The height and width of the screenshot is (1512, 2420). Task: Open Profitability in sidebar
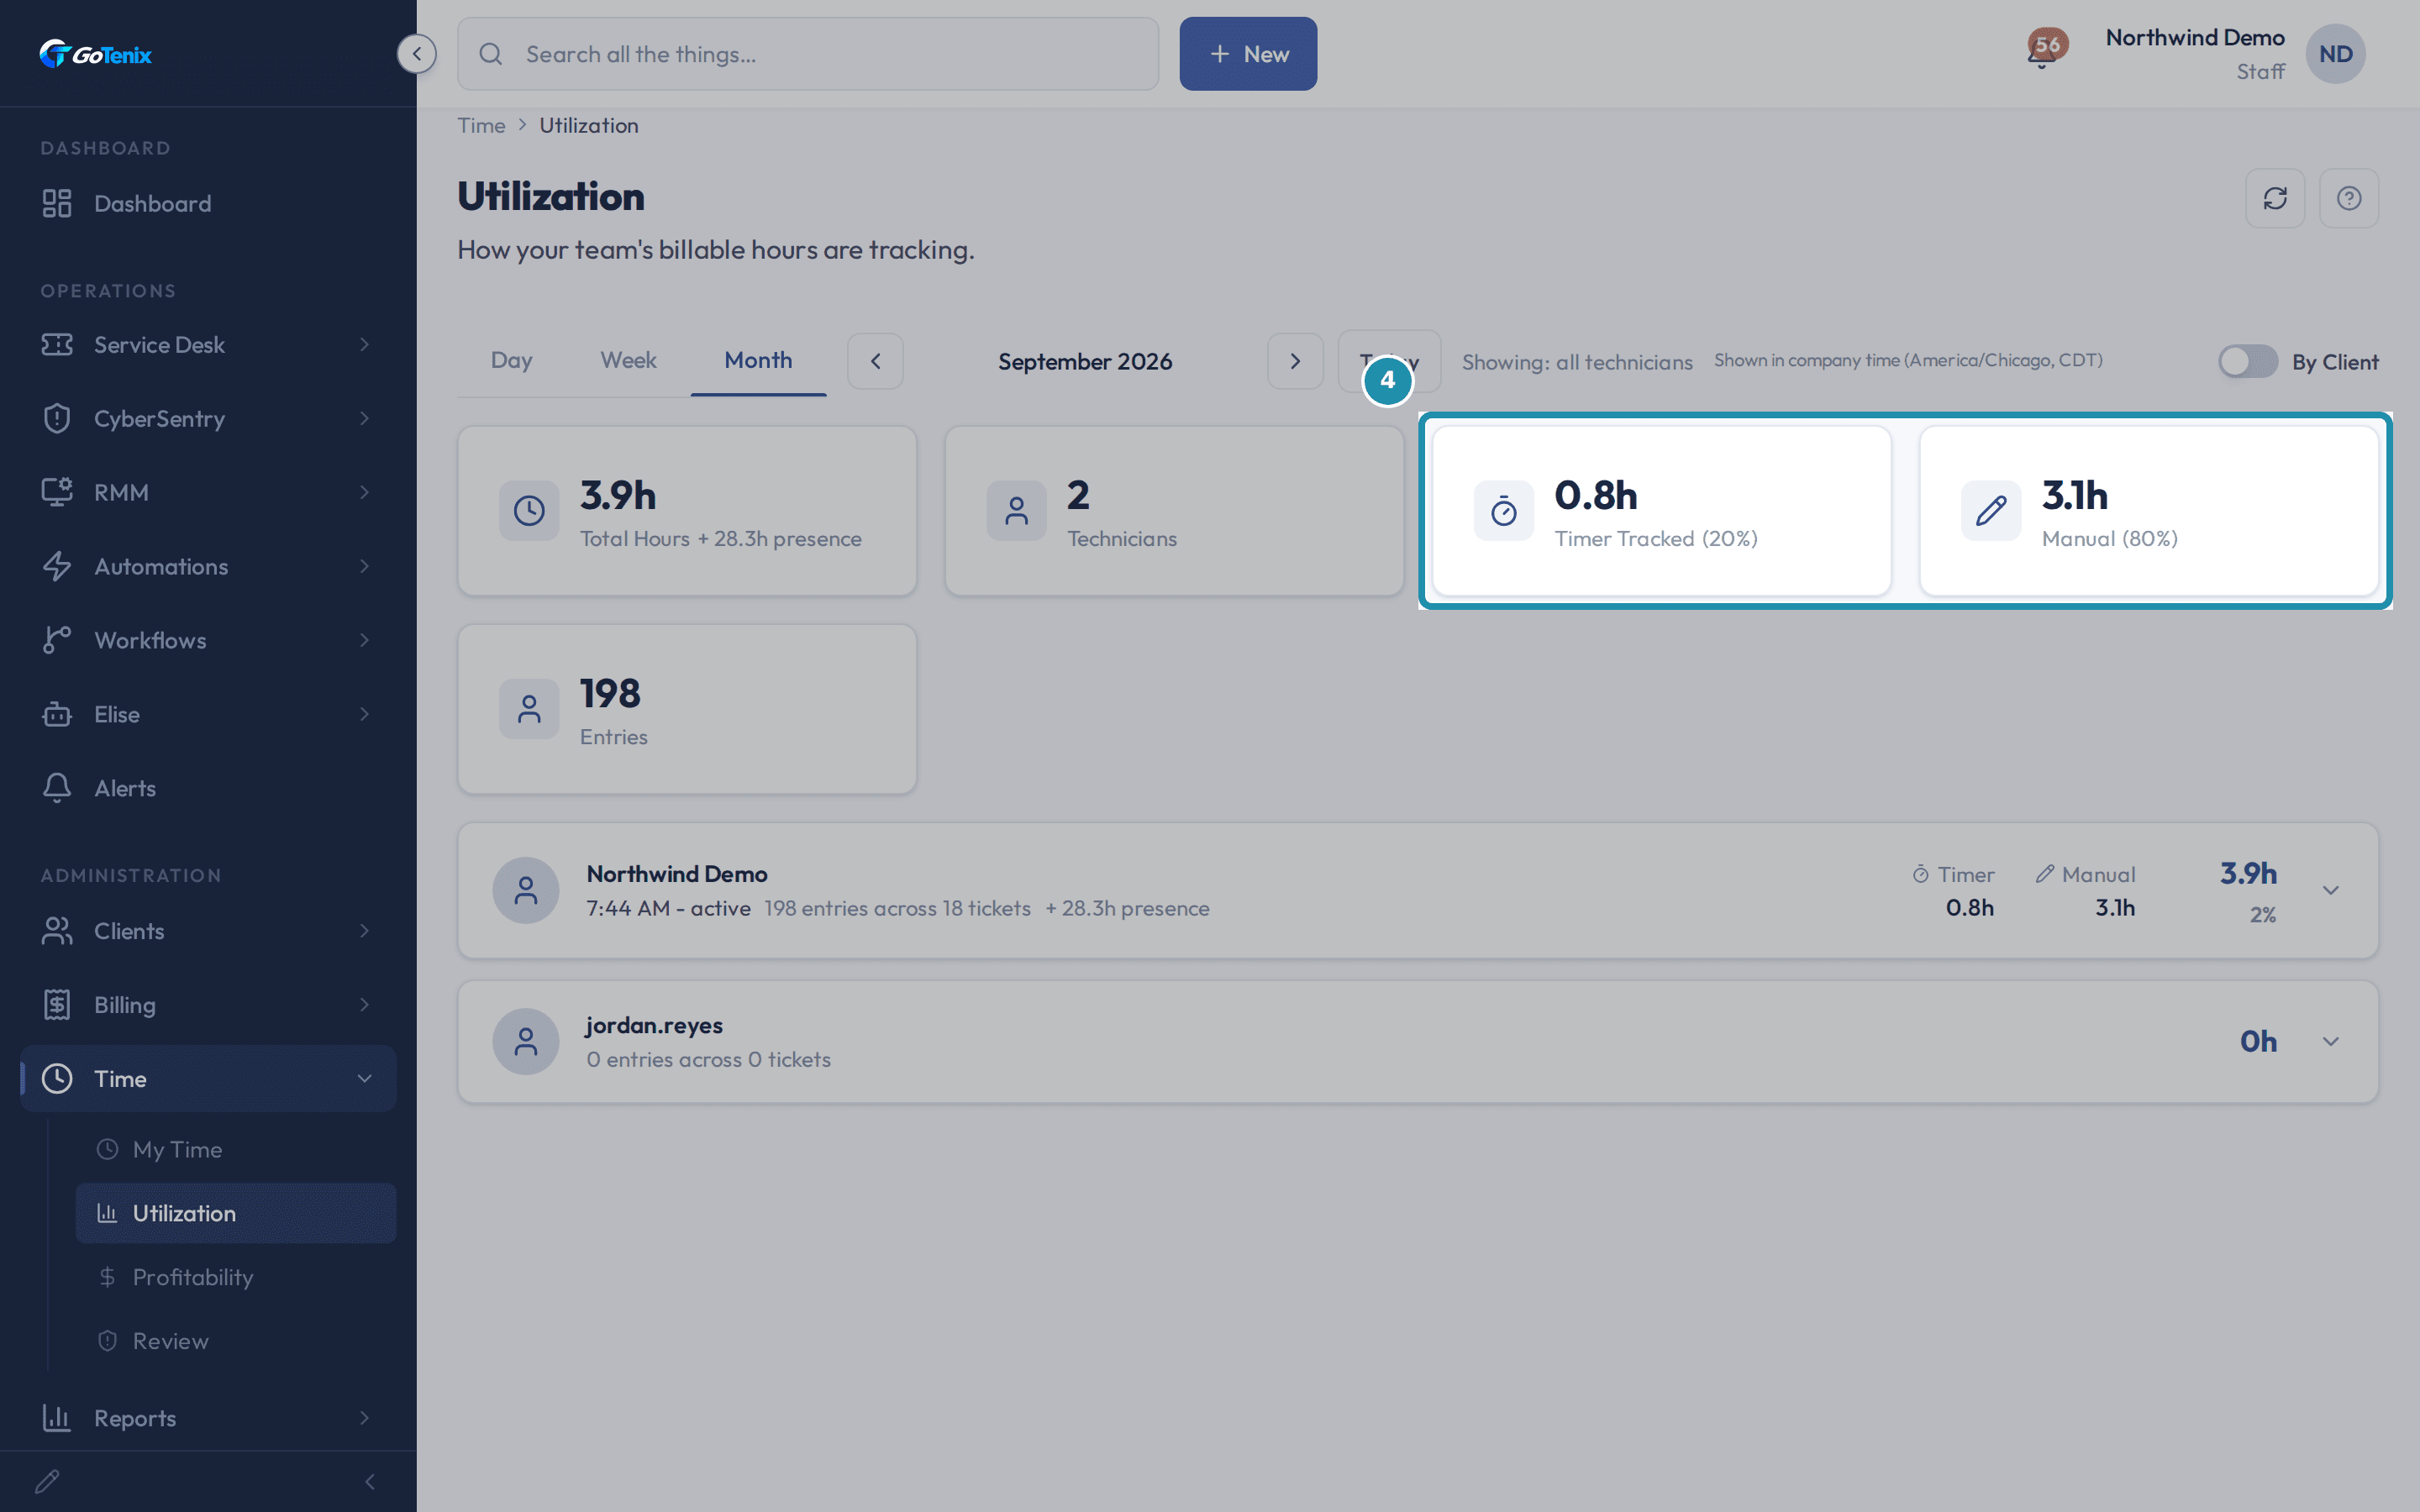click(x=236, y=1277)
